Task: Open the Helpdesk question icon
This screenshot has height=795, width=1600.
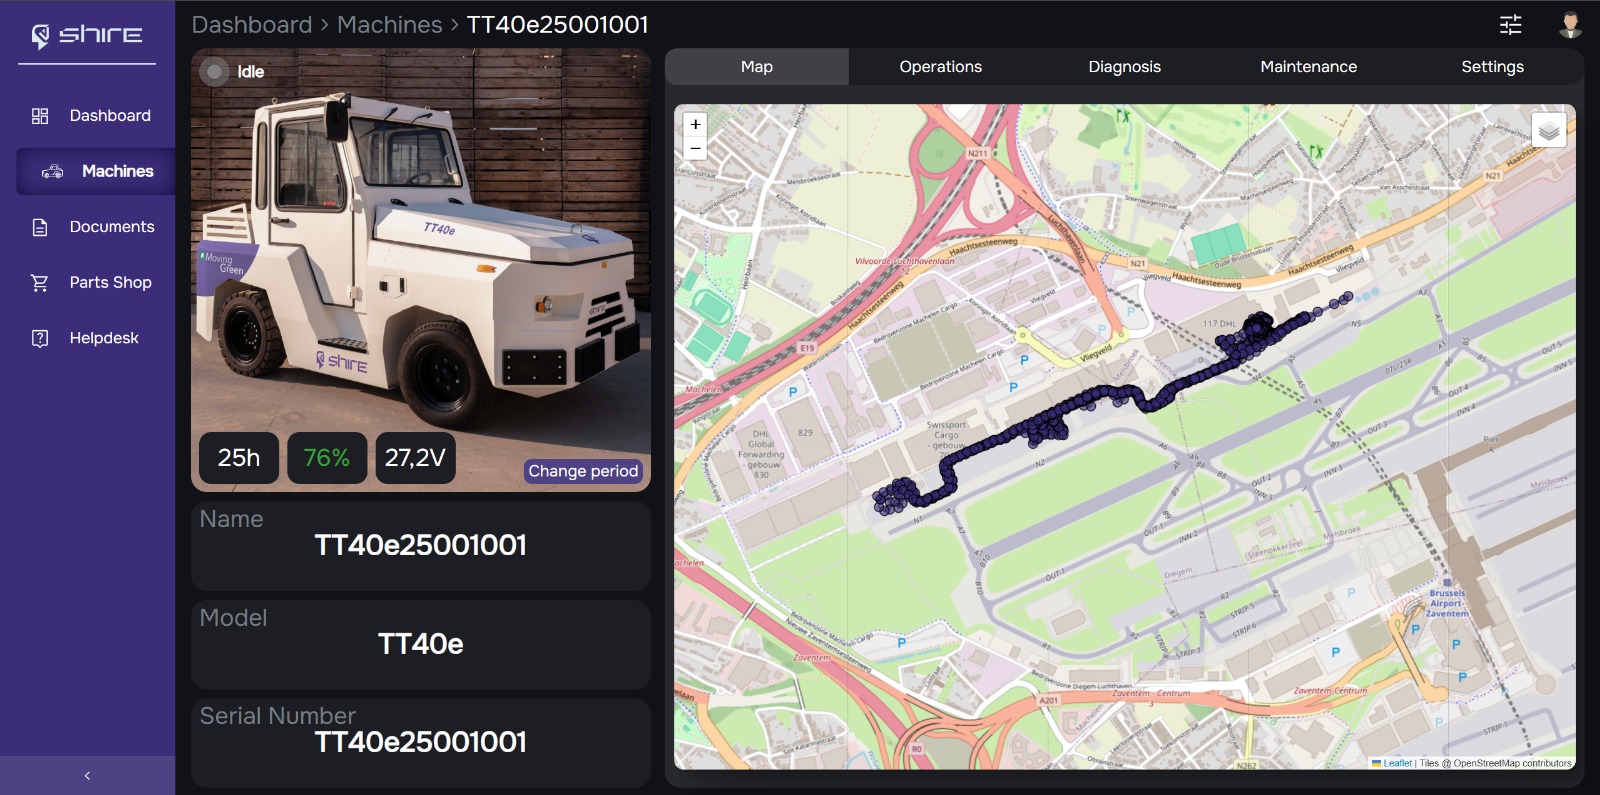Action: pos(40,338)
